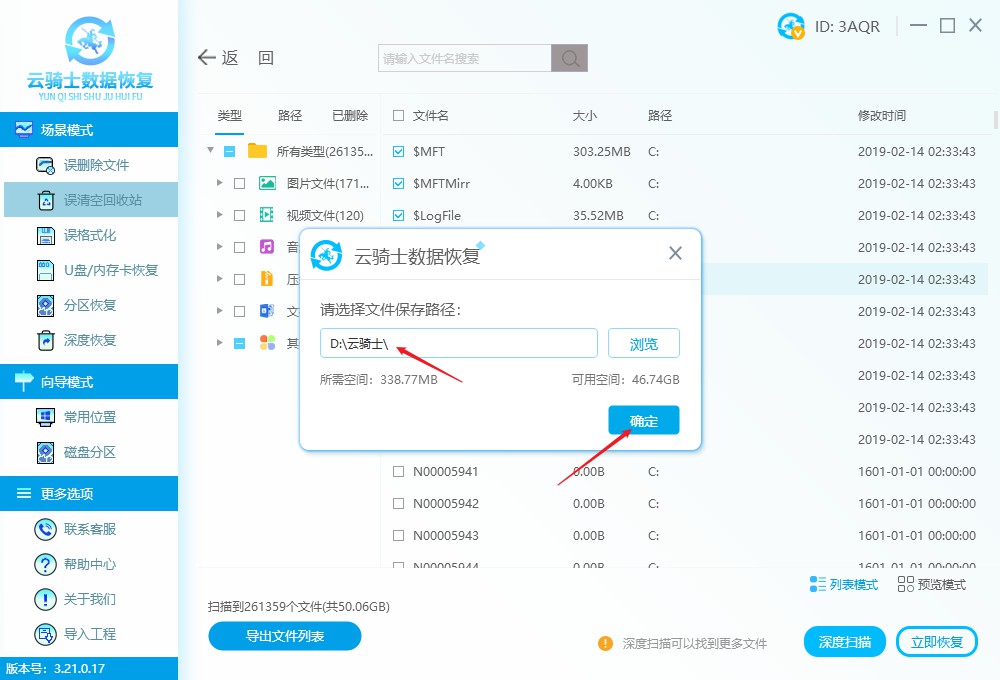Viewport: 1000px width, 680px height.
Task: Contact support via the 联系客服 phone icon
Action: coord(45,529)
